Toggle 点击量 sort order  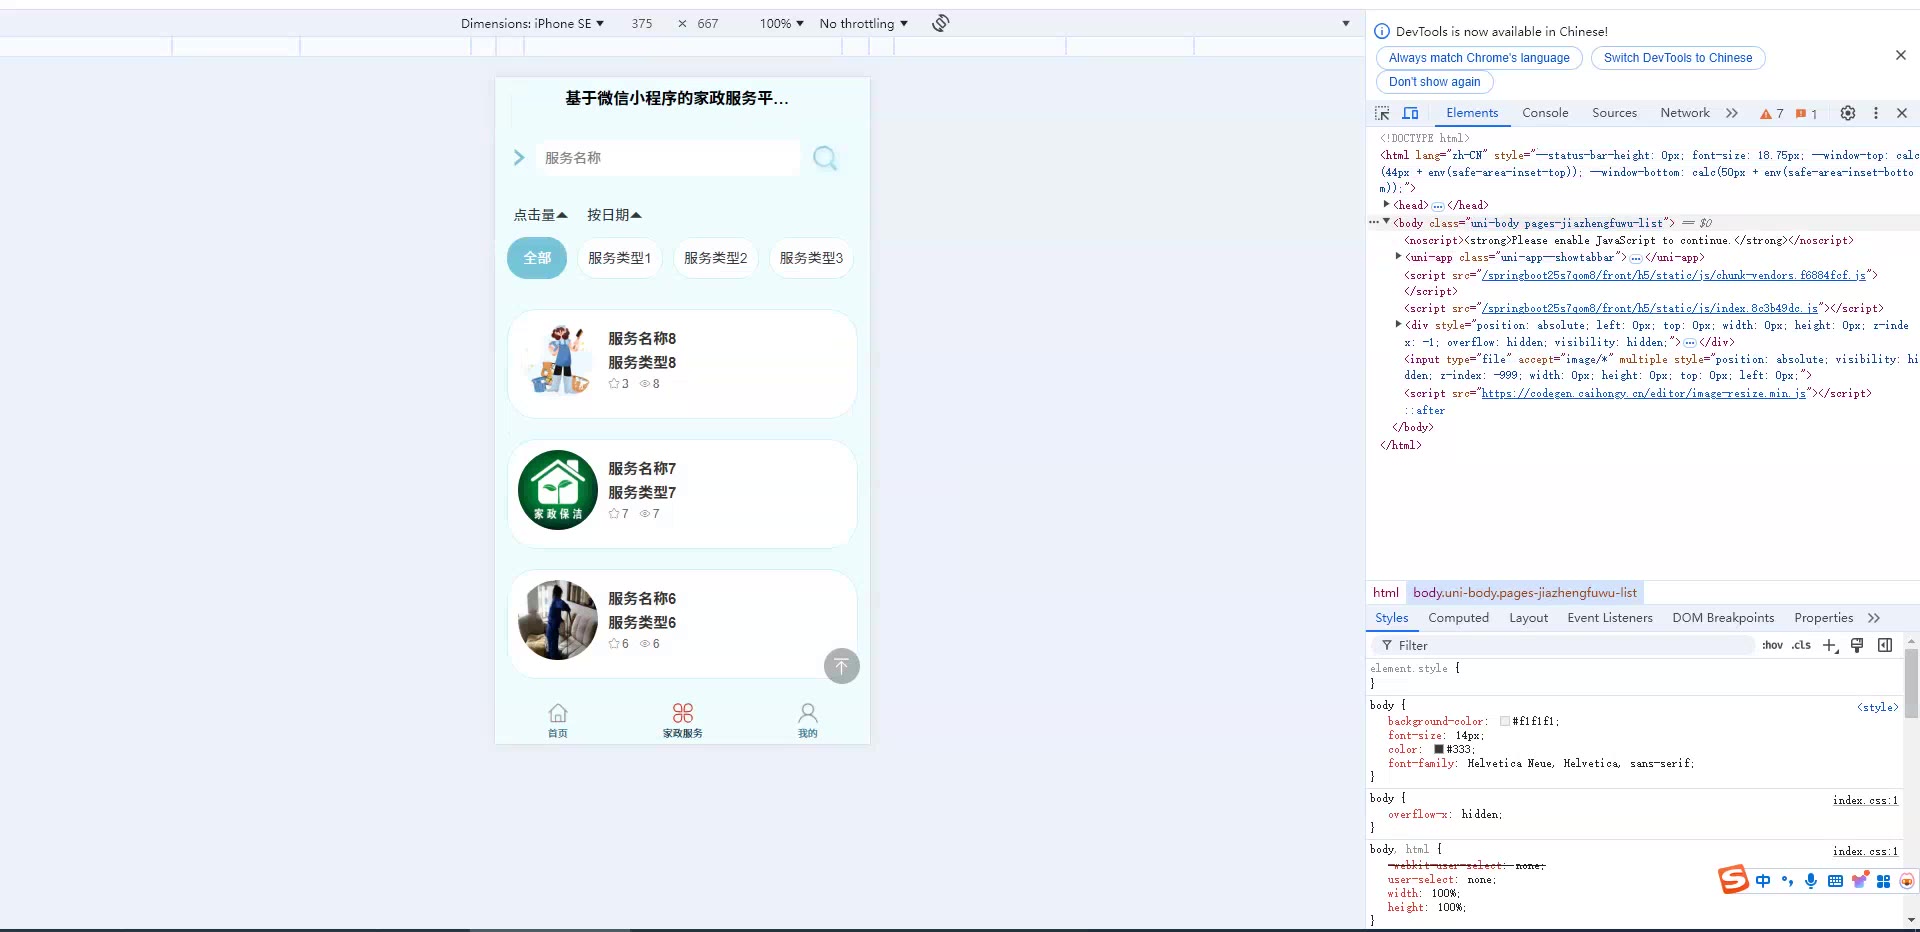[x=540, y=215]
